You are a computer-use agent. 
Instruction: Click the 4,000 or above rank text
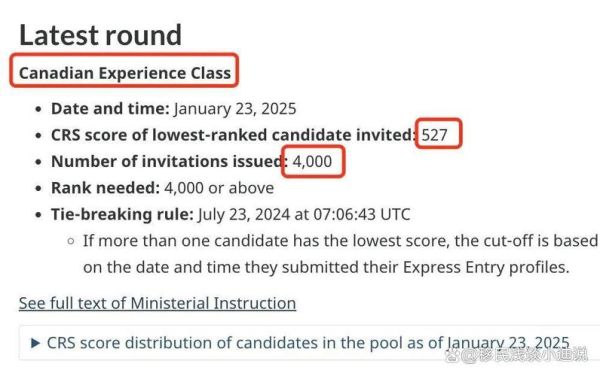219,188
